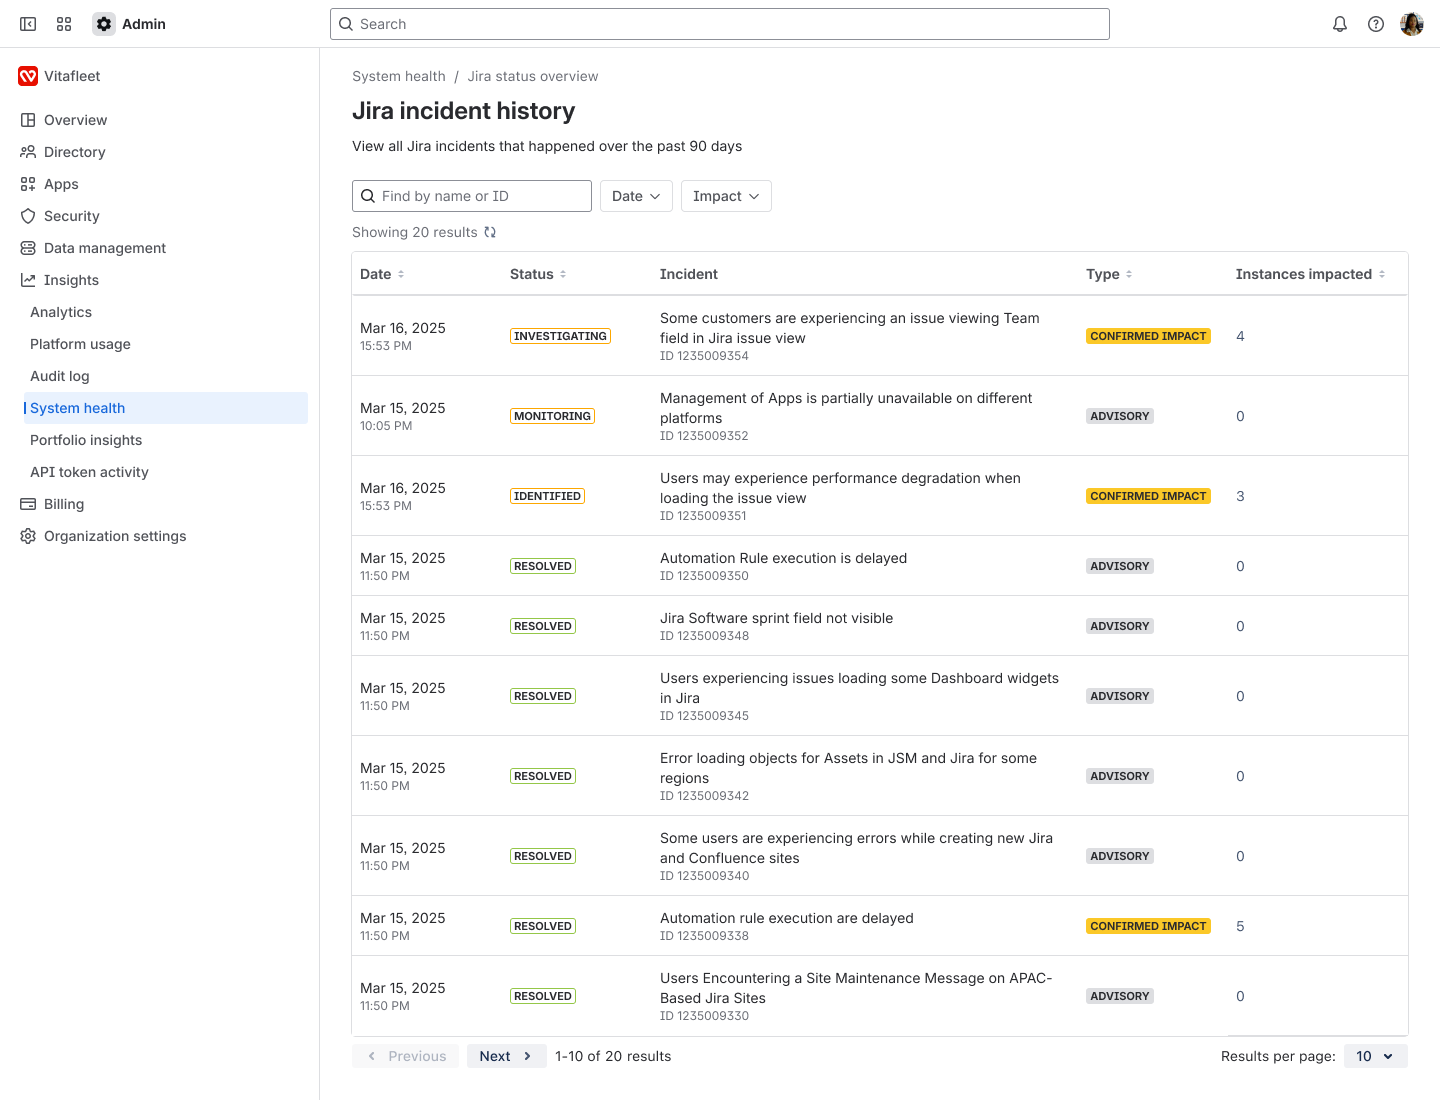Select Data management in the sidebar

[x=104, y=247]
